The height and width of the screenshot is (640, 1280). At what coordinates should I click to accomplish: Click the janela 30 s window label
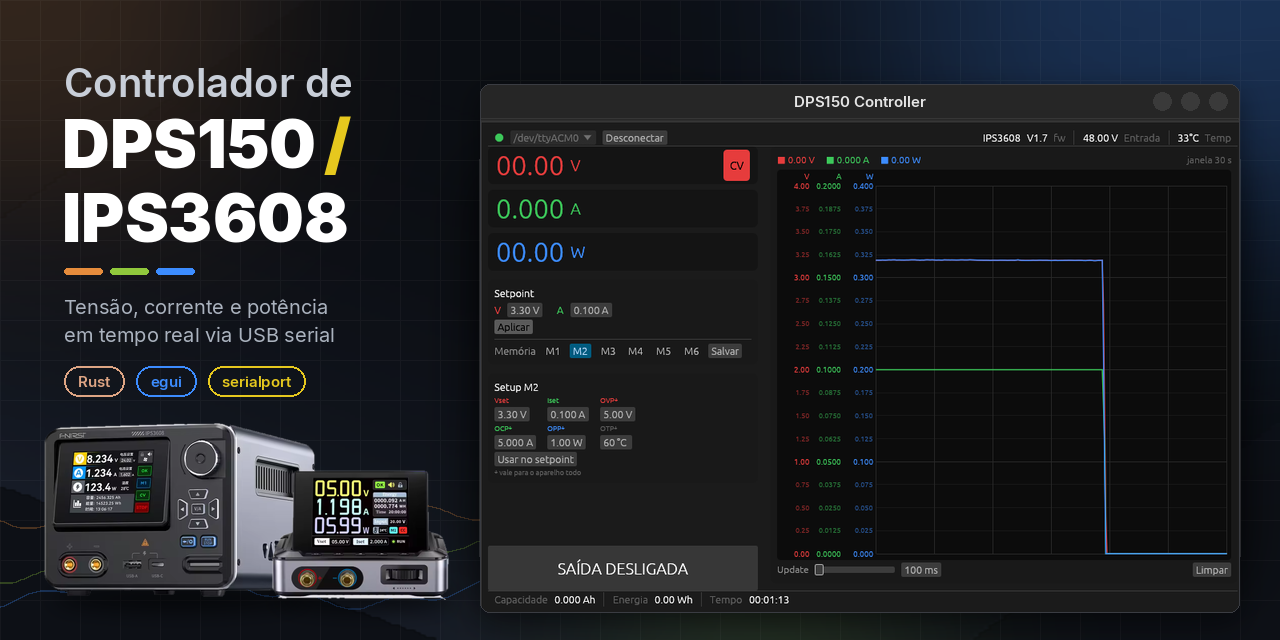click(x=1208, y=160)
